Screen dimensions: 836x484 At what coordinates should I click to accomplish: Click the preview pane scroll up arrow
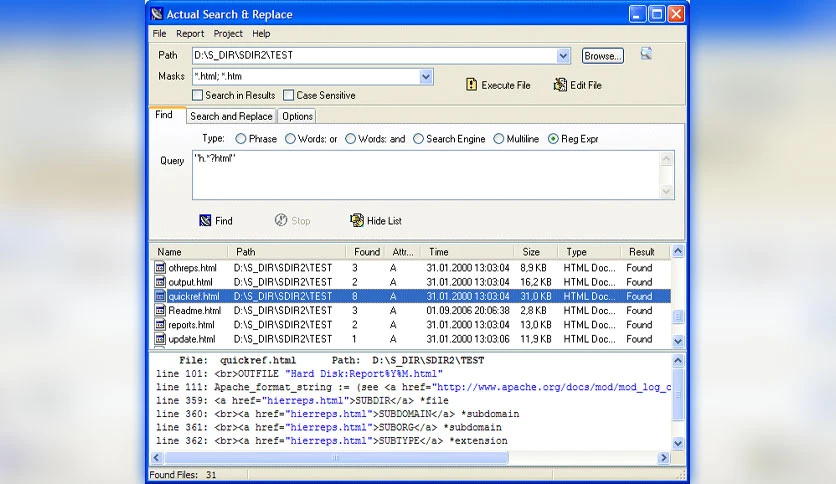tap(678, 361)
